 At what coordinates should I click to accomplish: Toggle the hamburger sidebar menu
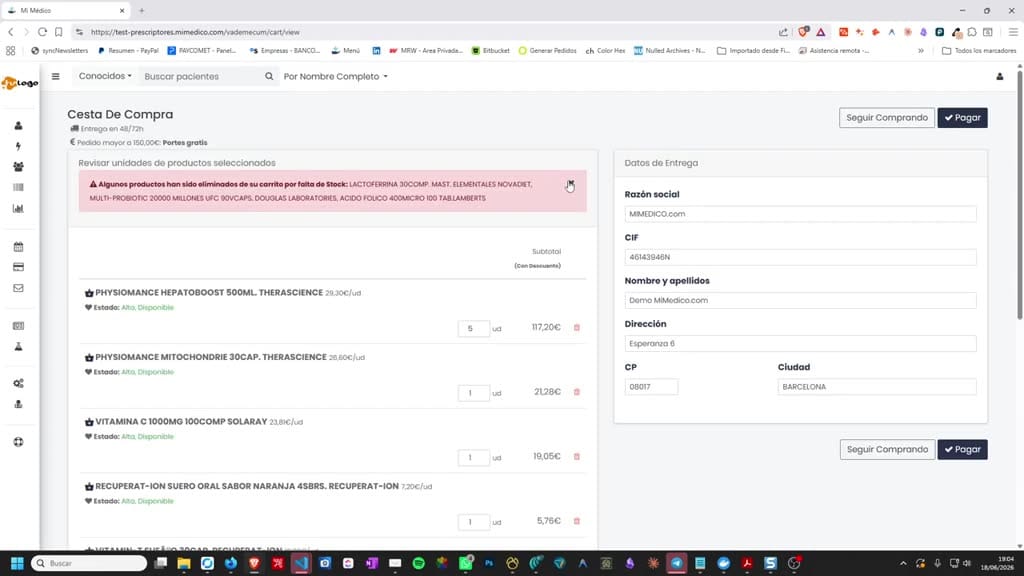coord(56,76)
